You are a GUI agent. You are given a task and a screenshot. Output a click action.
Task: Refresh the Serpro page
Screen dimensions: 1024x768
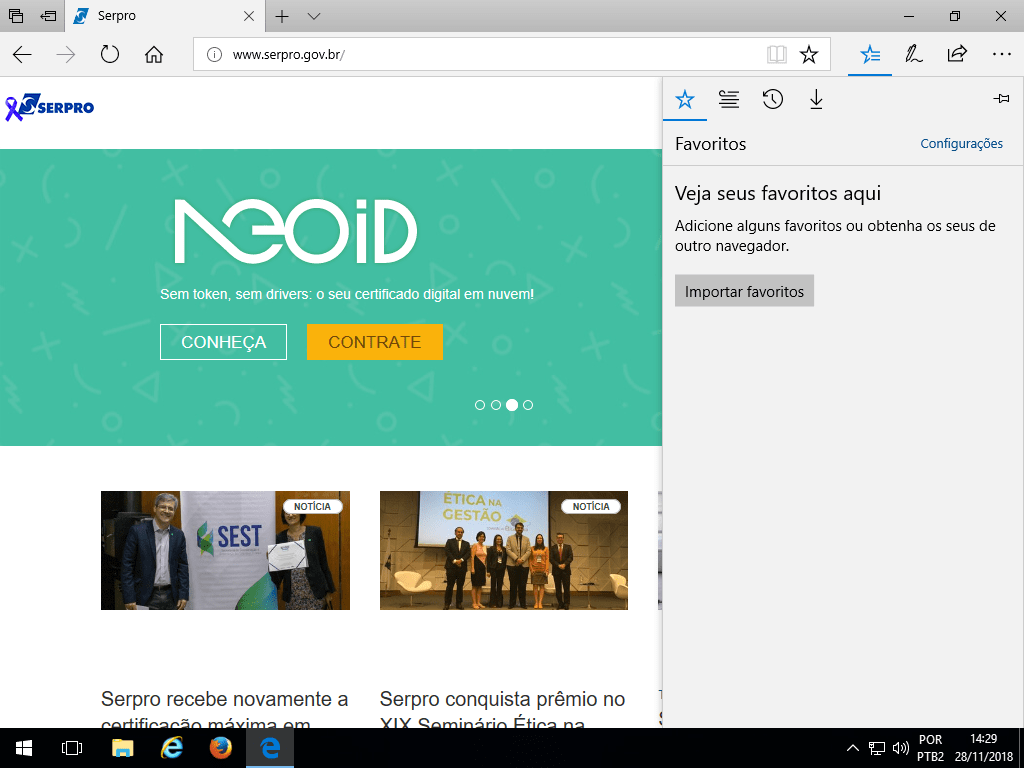[110, 55]
